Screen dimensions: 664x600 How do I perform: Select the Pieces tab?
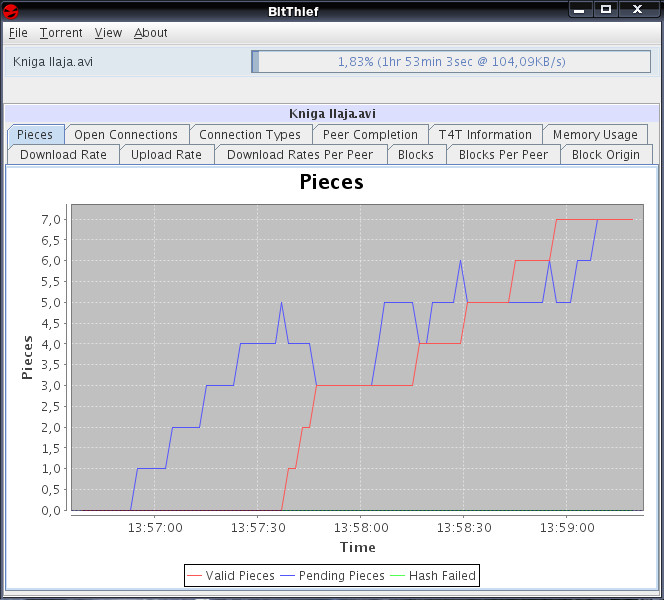click(x=35, y=135)
